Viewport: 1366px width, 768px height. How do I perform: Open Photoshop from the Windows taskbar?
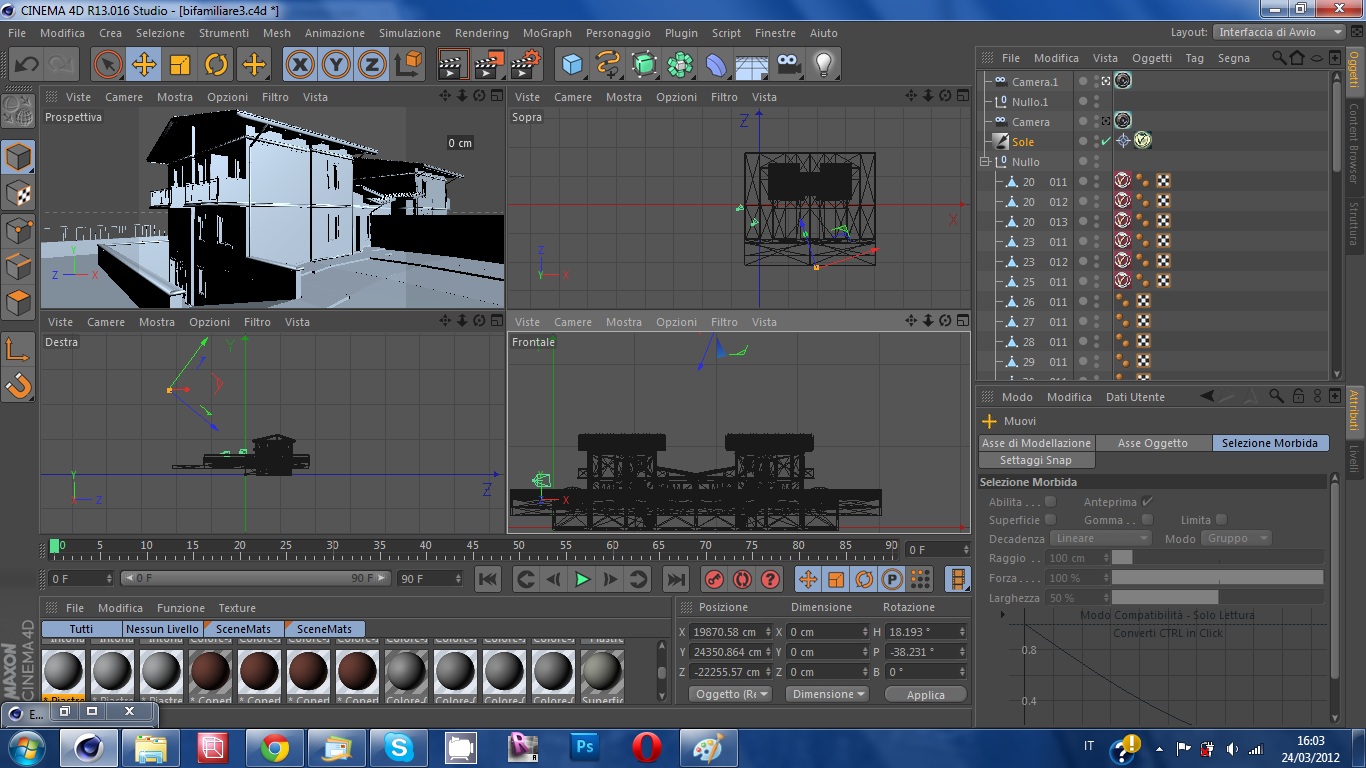[x=583, y=747]
